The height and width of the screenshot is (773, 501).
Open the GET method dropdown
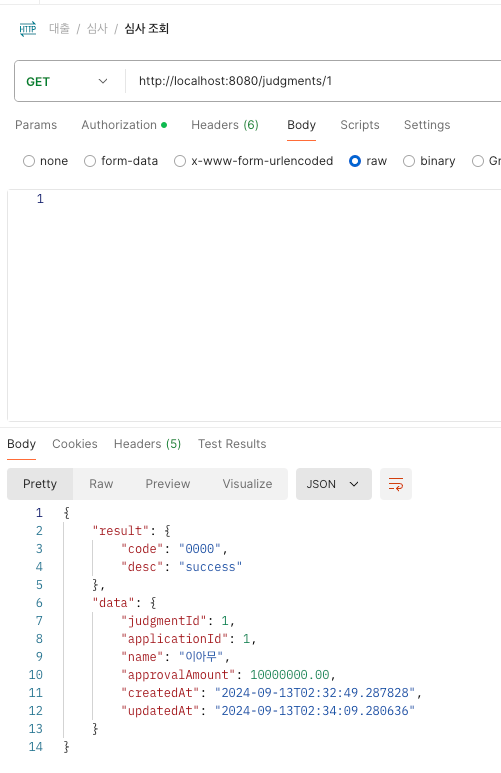point(67,81)
